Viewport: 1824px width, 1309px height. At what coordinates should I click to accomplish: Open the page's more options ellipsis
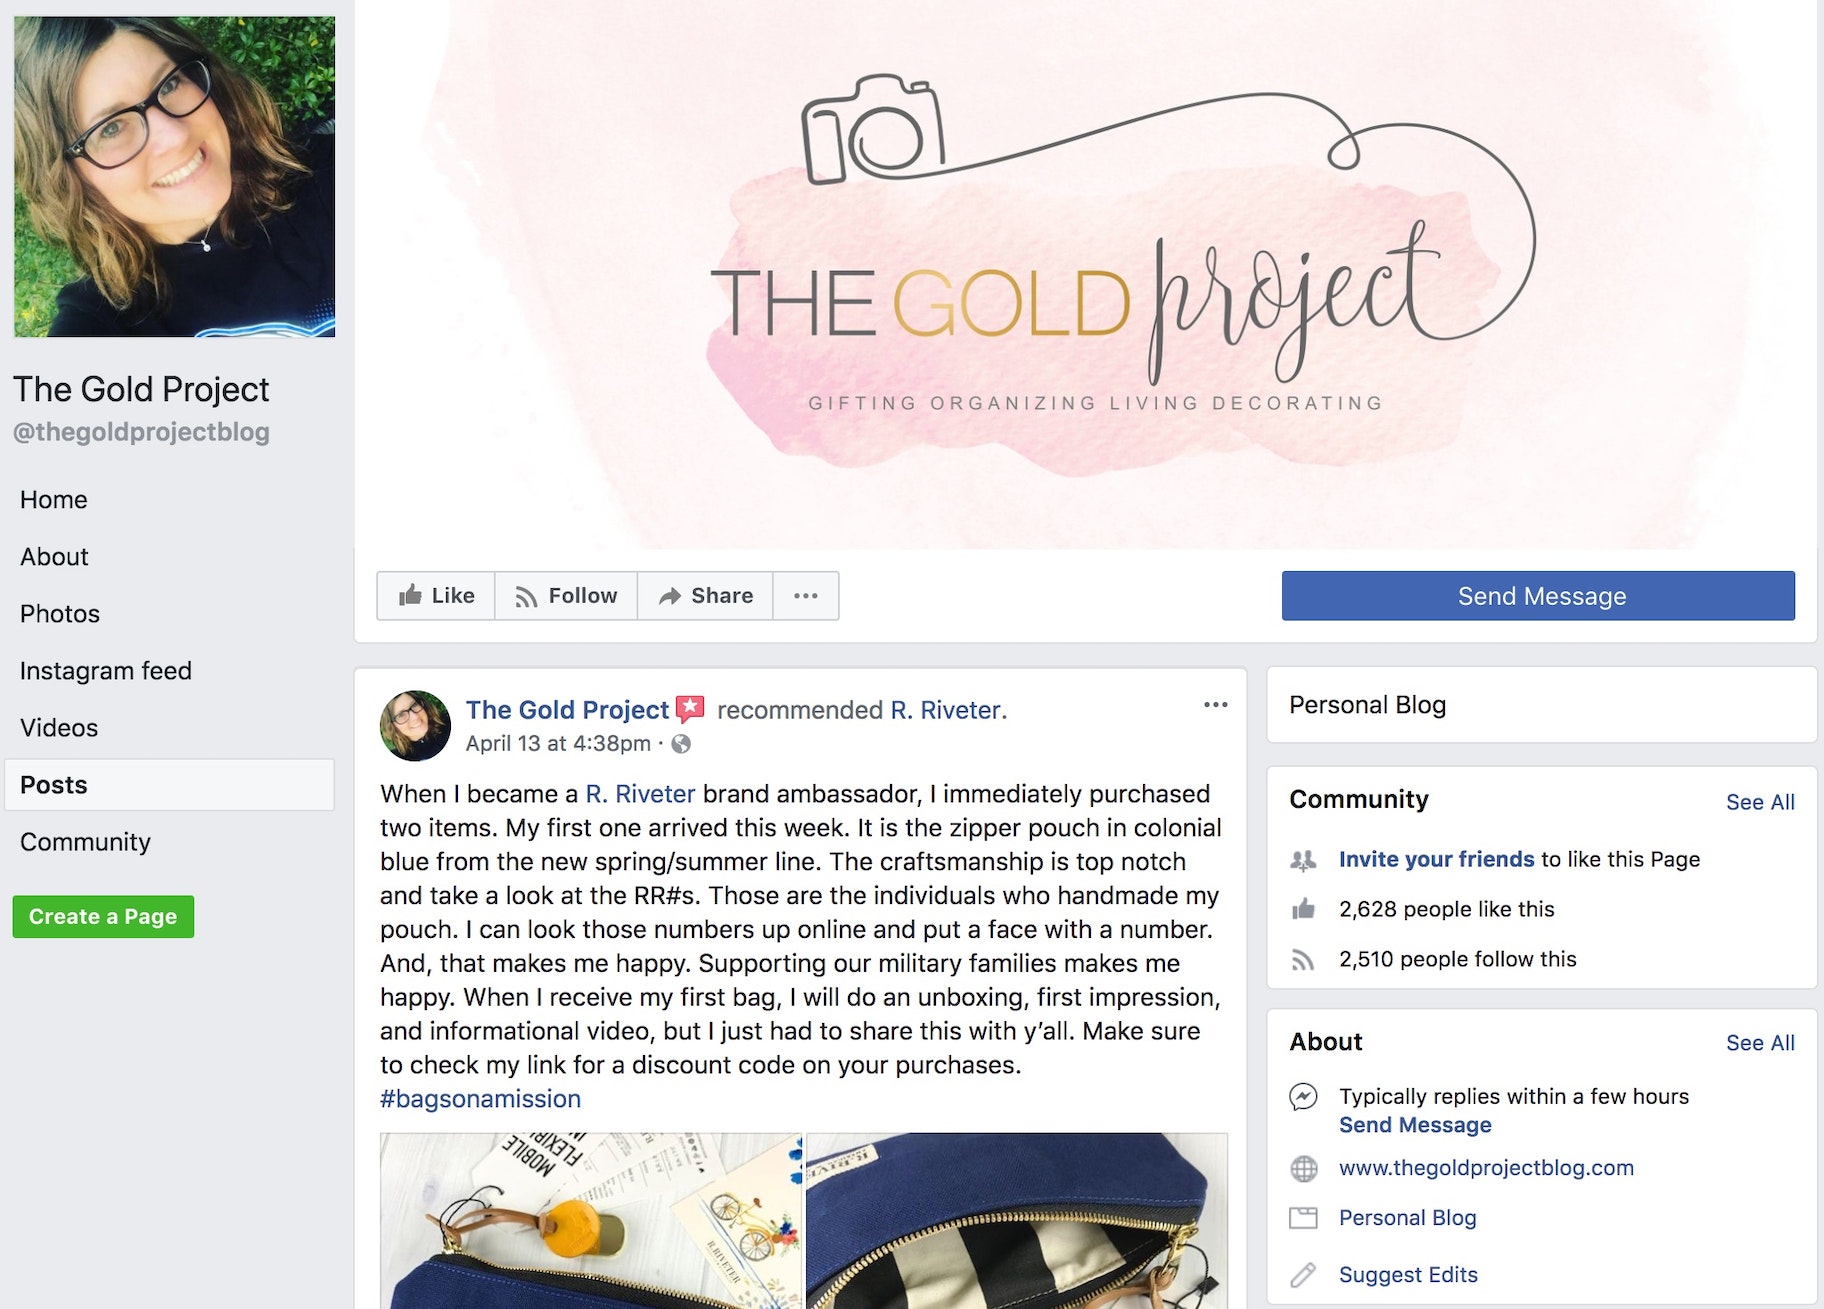[x=806, y=596]
